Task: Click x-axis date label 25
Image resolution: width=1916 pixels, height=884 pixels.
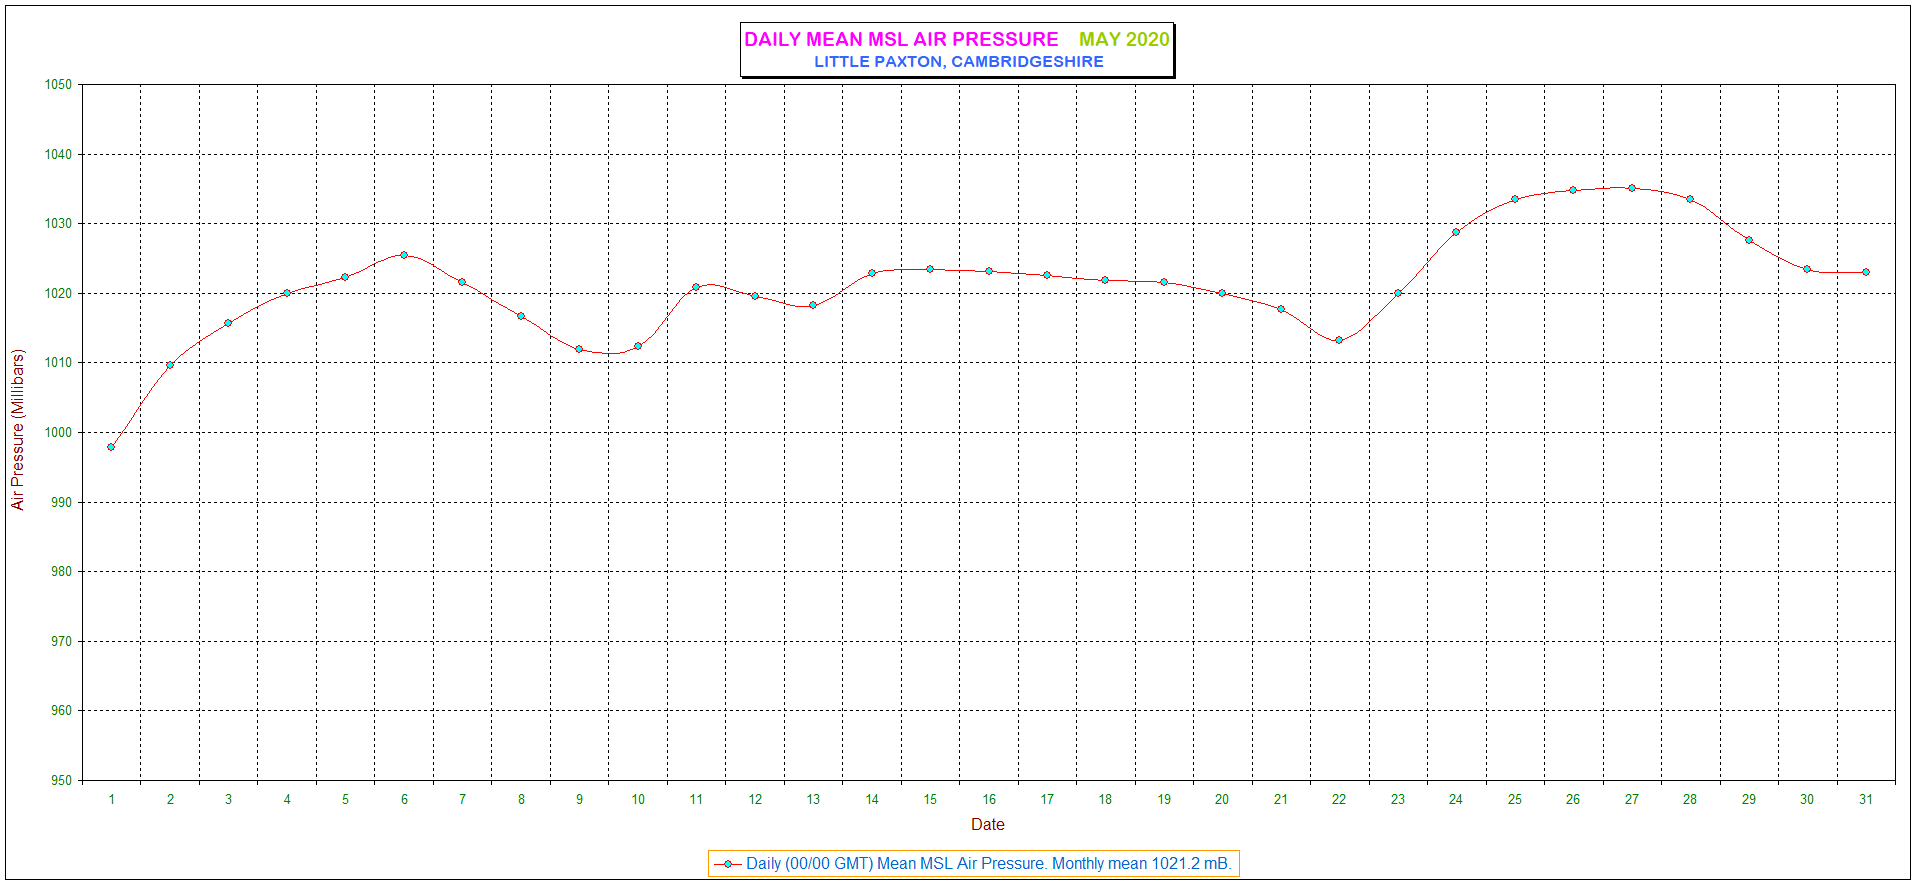Action: click(1515, 799)
